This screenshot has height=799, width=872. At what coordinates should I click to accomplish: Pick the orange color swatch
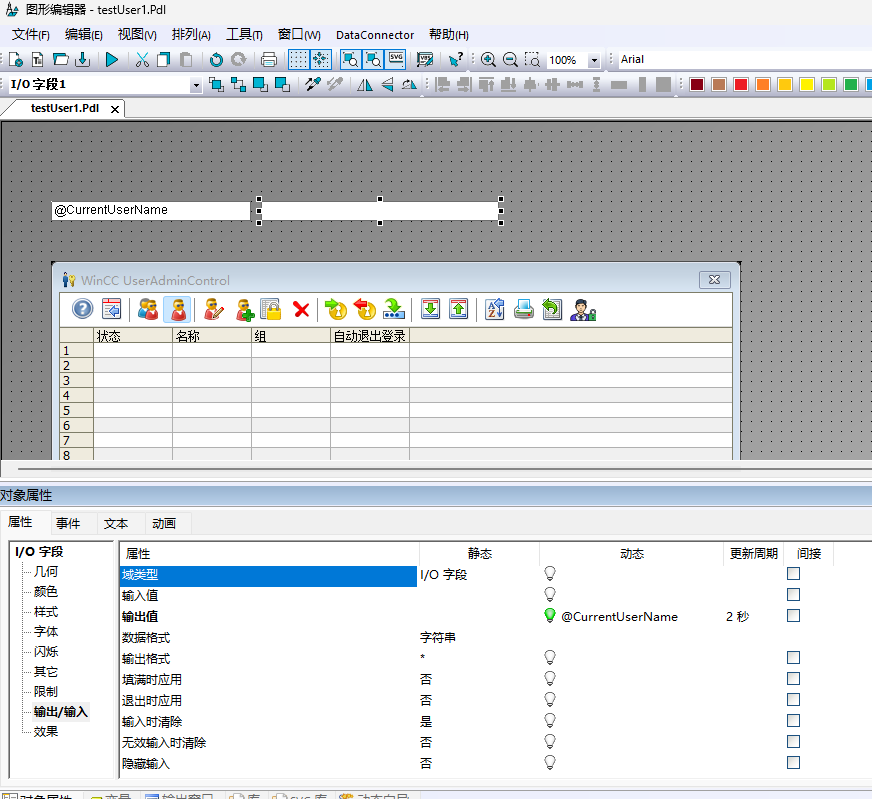[x=763, y=85]
